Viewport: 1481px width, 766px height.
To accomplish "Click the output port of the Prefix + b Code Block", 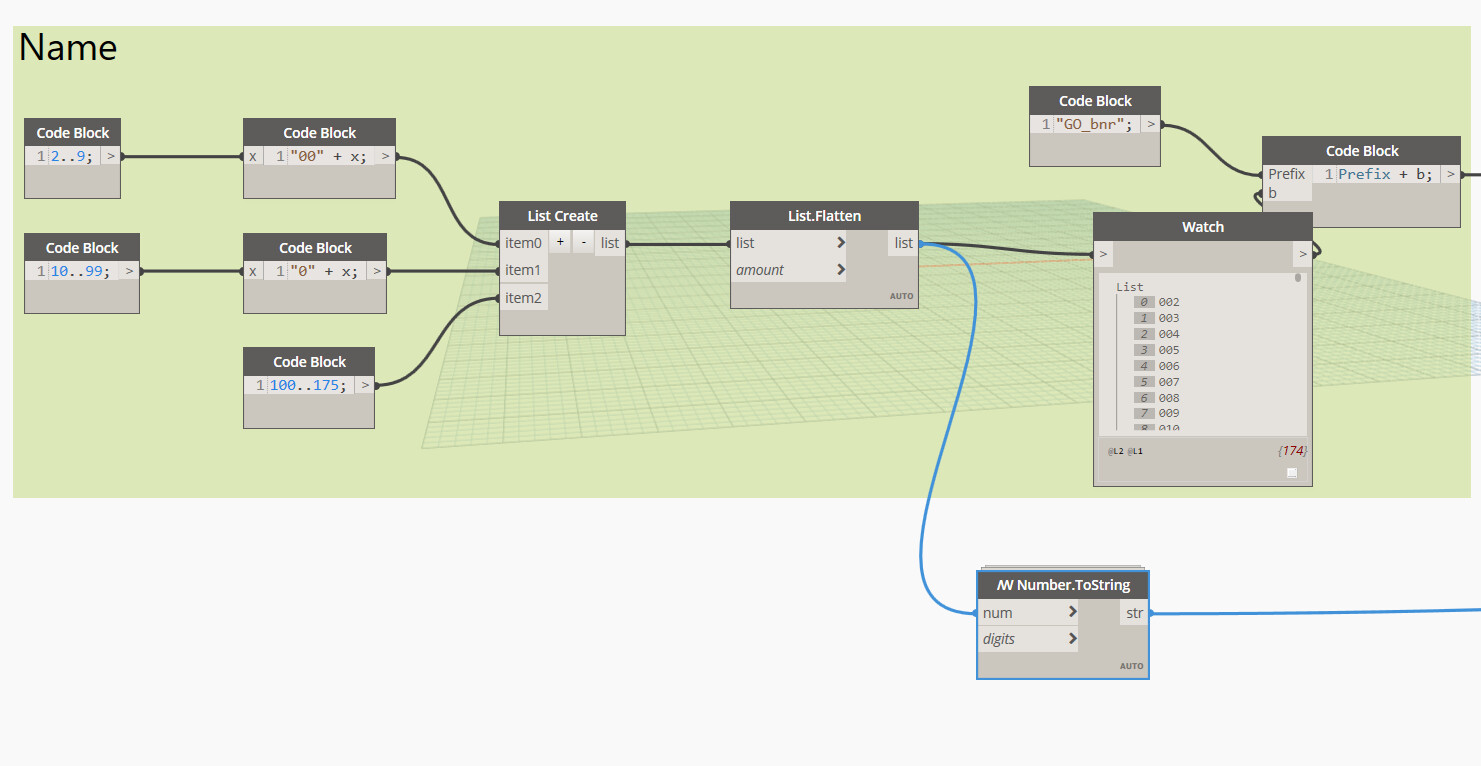I will point(1450,174).
